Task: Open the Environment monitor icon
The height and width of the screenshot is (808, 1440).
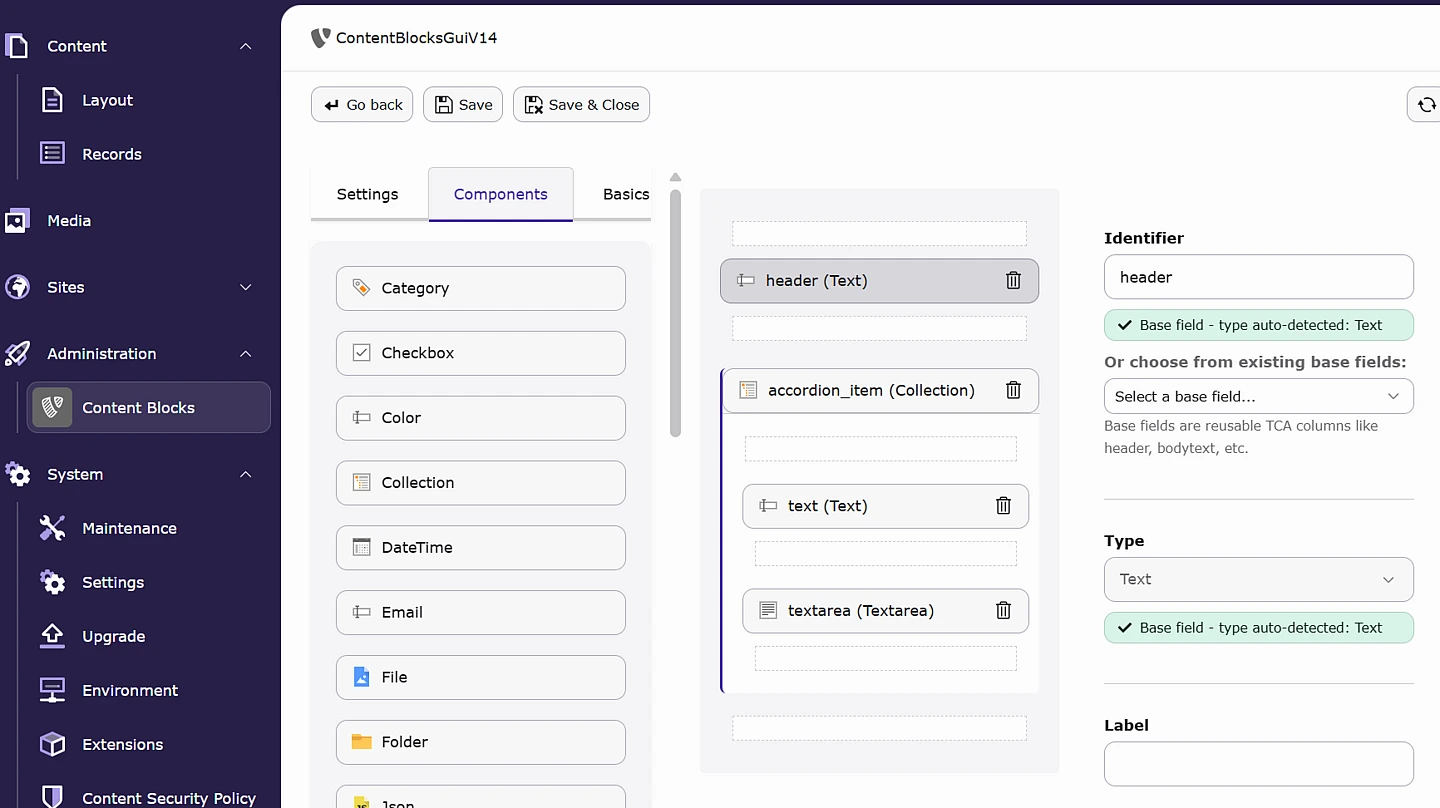Action: (x=52, y=690)
